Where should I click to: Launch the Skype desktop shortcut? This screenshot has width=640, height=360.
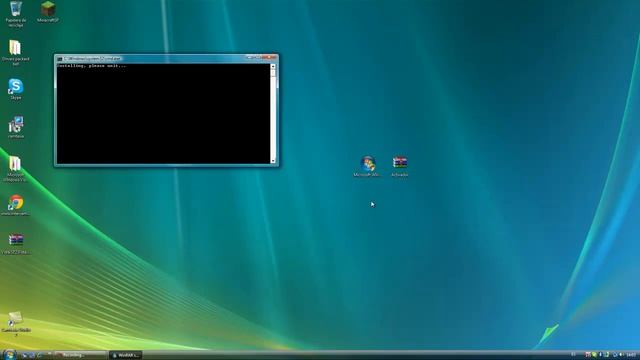(16, 89)
